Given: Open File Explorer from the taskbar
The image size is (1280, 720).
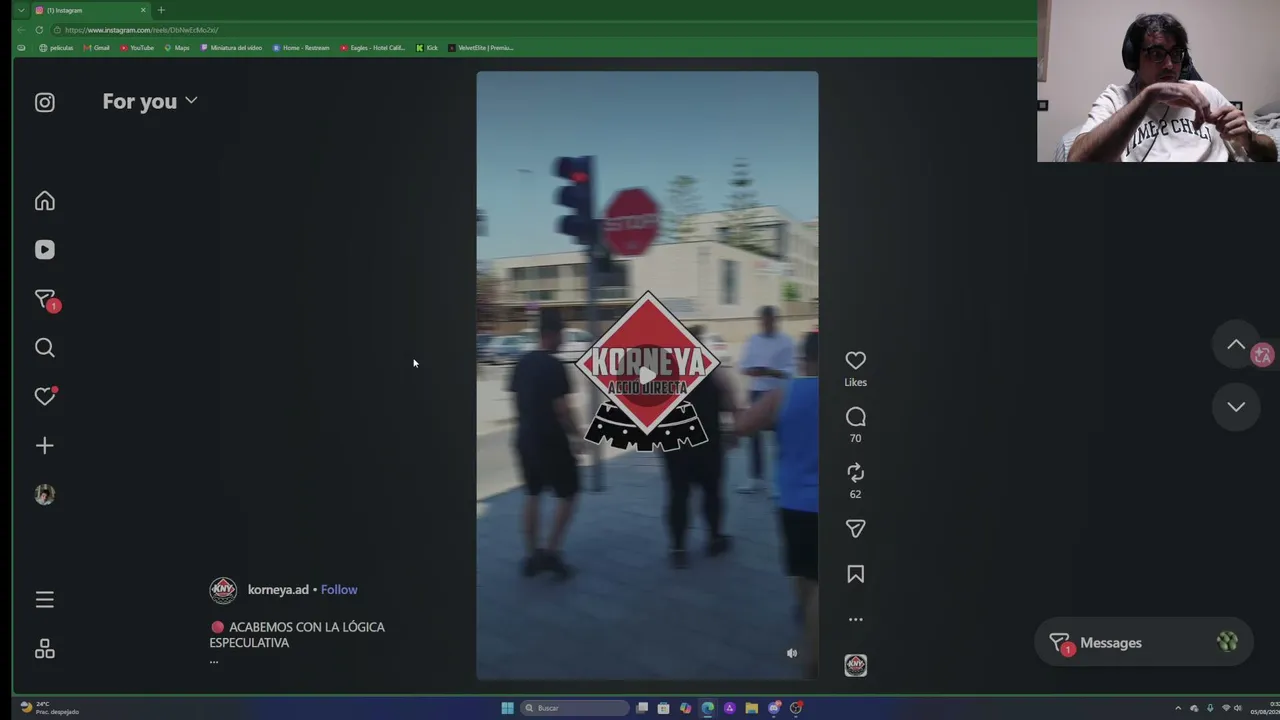Looking at the screenshot, I should coord(752,708).
